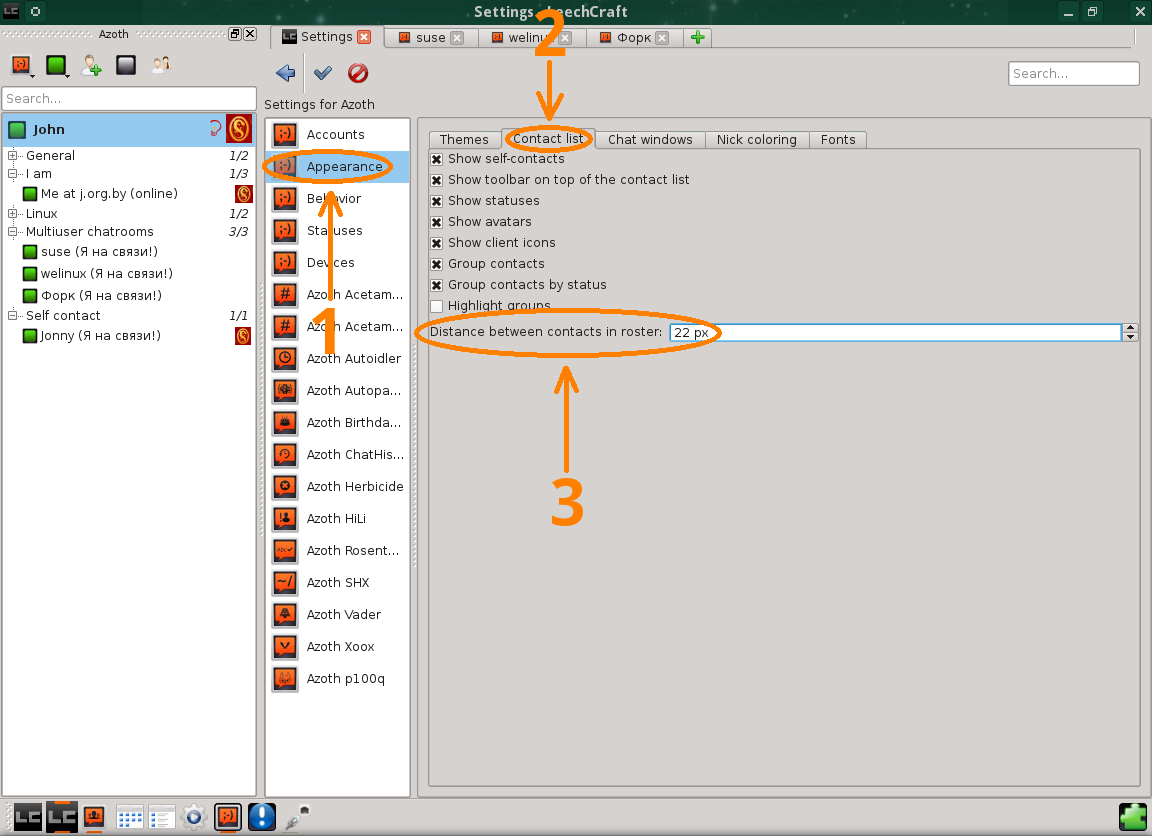1152x836 pixels.
Task: Click the two-people icon in Azoth toolbar
Action: 161,65
